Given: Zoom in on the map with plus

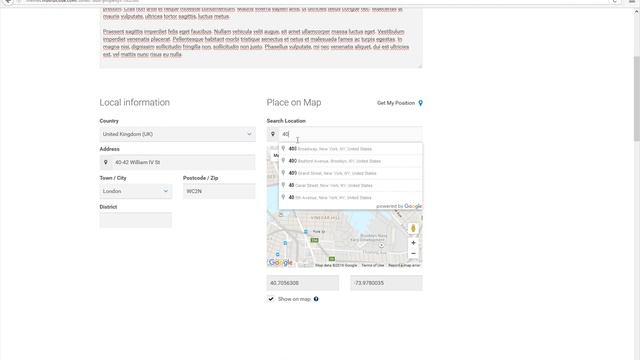Looking at the screenshot, I should pos(413,243).
